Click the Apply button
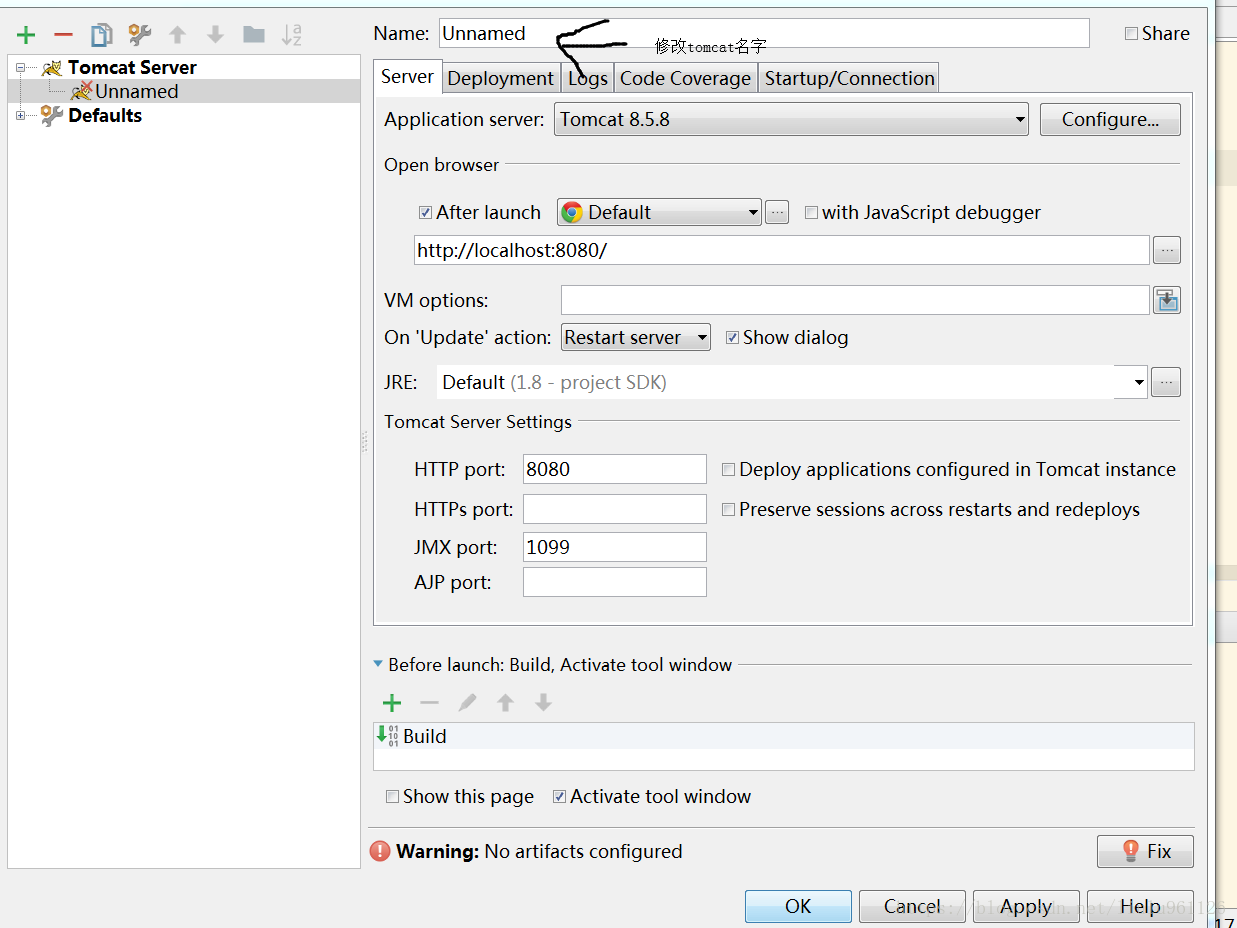1237x928 pixels. point(1026,906)
